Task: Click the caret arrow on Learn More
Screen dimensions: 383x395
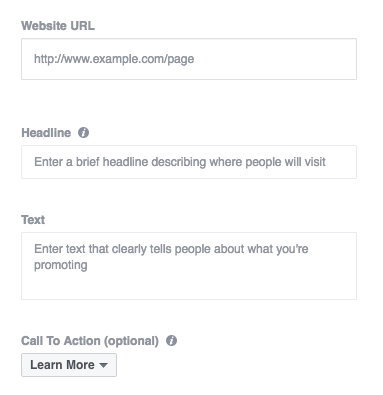Action: (104, 365)
